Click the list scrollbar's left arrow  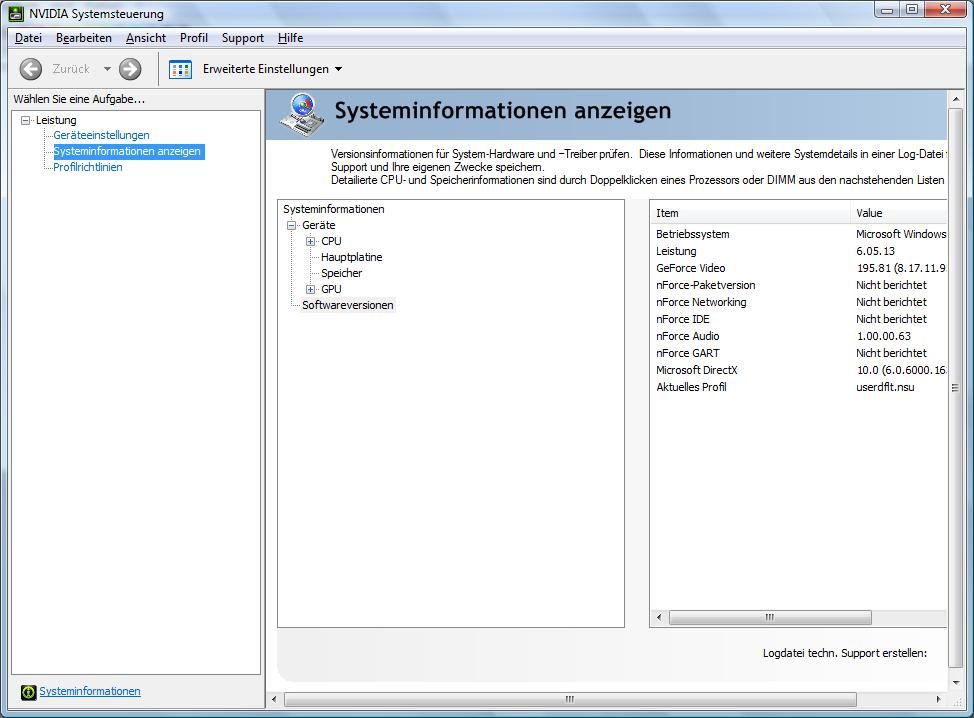click(x=659, y=617)
